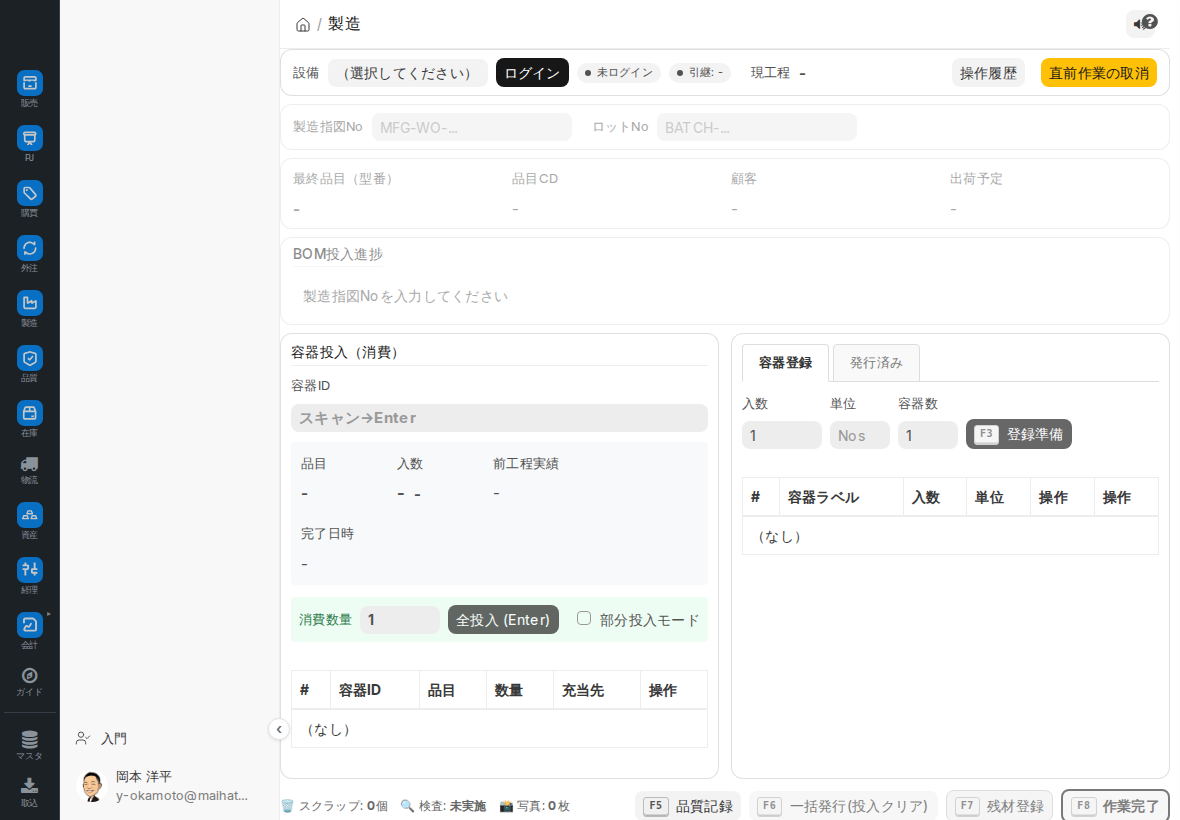Click the 岡本 洋平 profile avatar

click(x=92, y=786)
